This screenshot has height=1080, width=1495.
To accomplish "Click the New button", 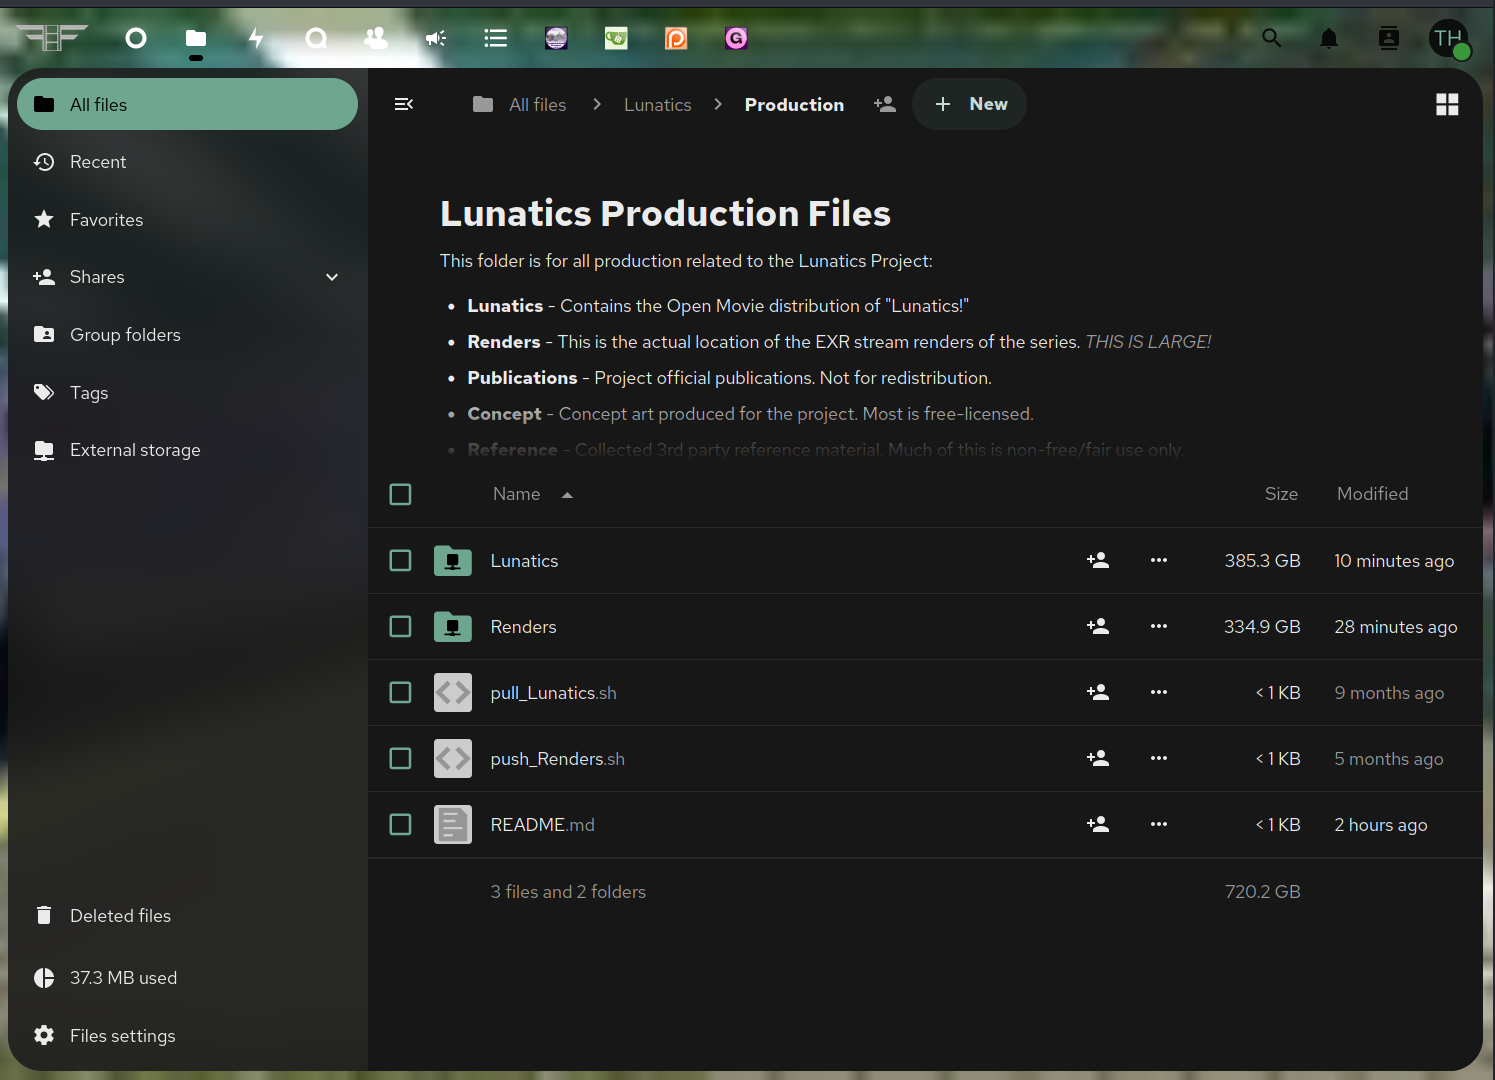I will [x=968, y=104].
